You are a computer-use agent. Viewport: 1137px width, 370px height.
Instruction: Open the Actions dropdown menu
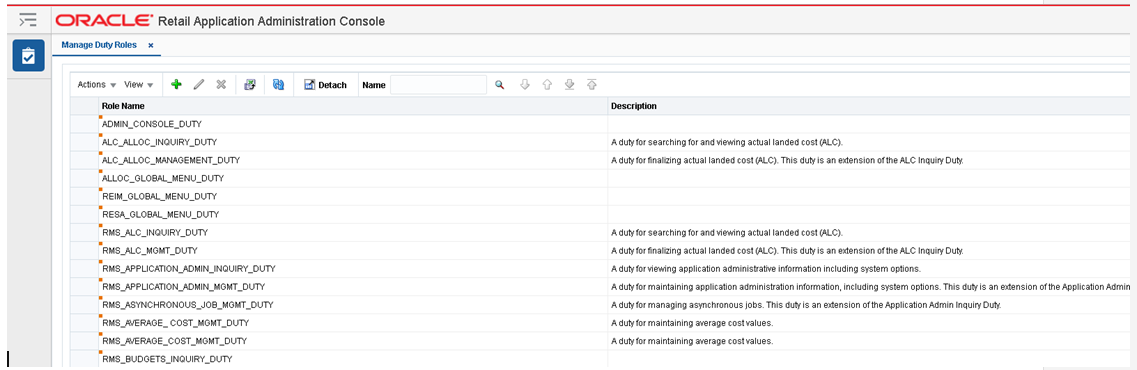pyautogui.click(x=97, y=85)
